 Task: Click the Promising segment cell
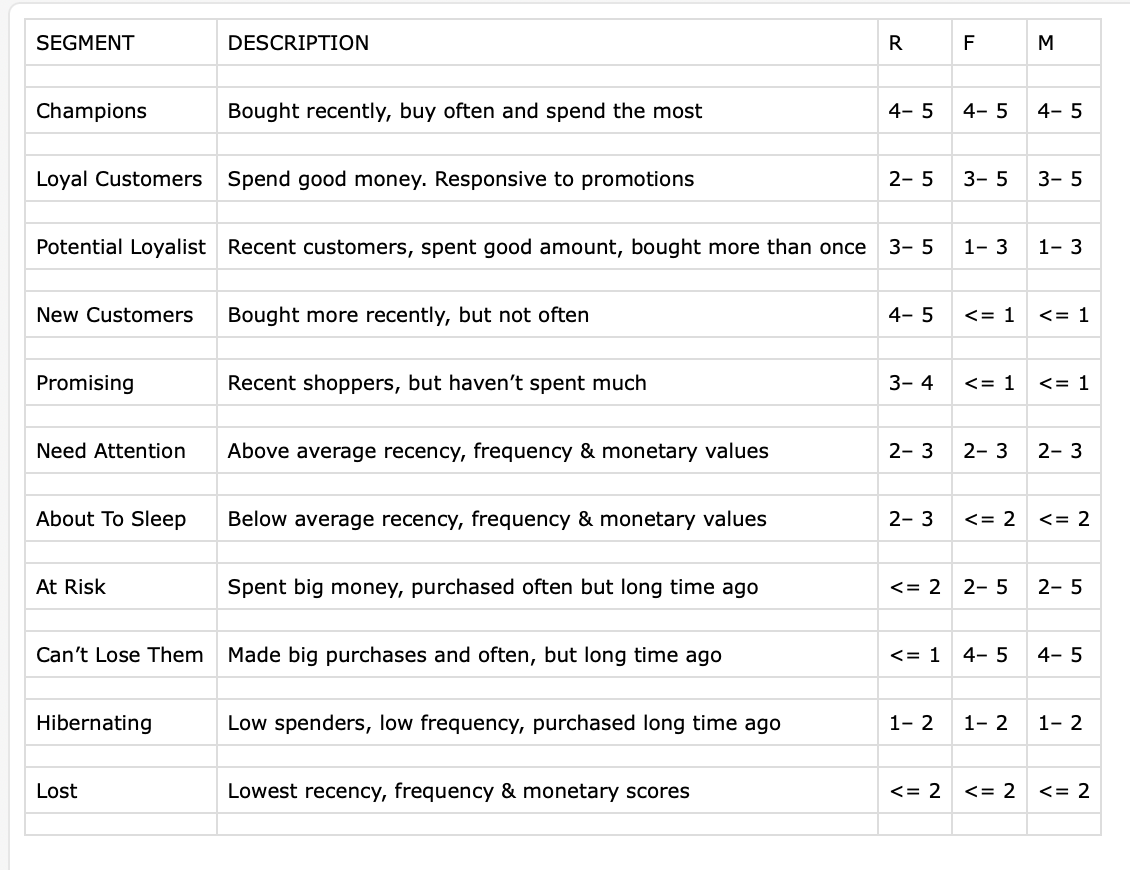85,383
